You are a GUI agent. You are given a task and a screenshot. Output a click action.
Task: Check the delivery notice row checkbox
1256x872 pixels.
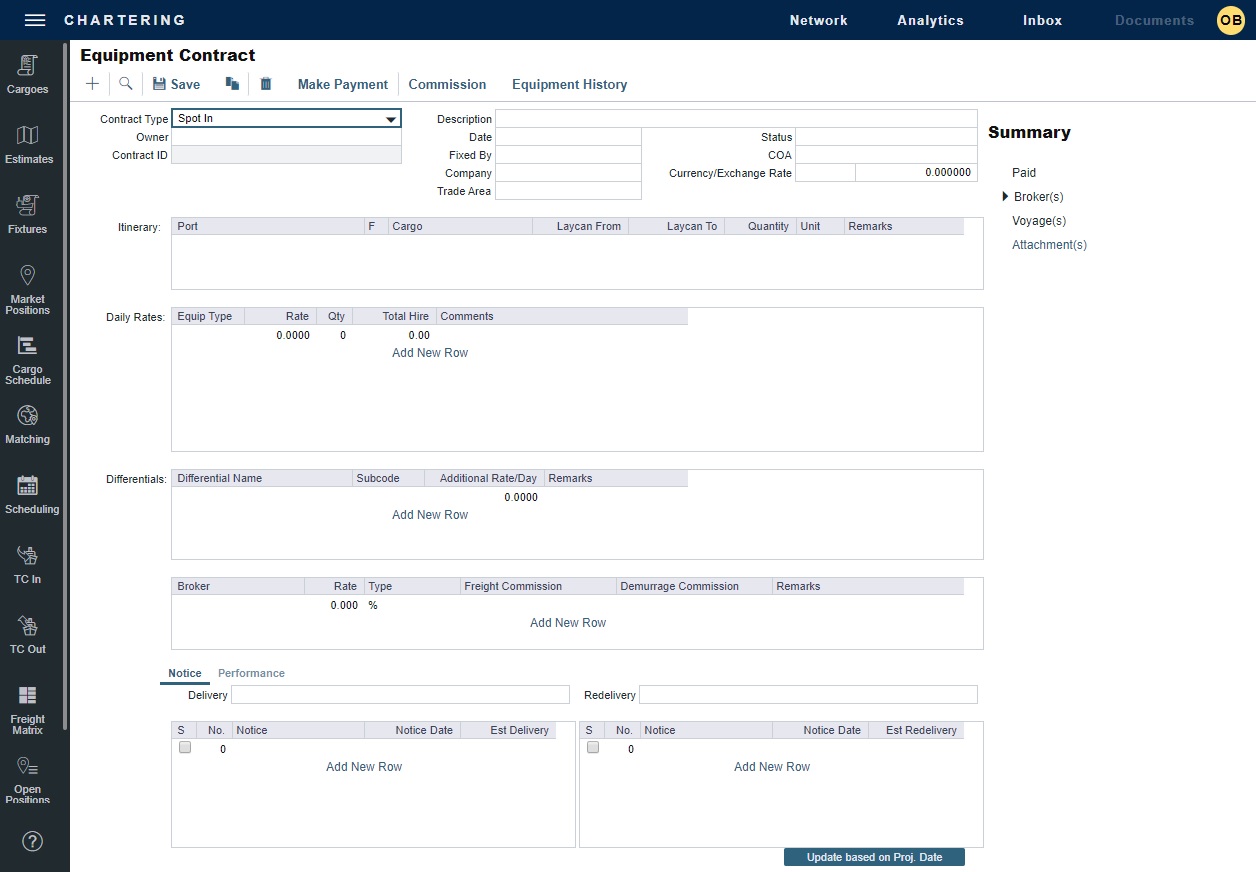click(185, 747)
